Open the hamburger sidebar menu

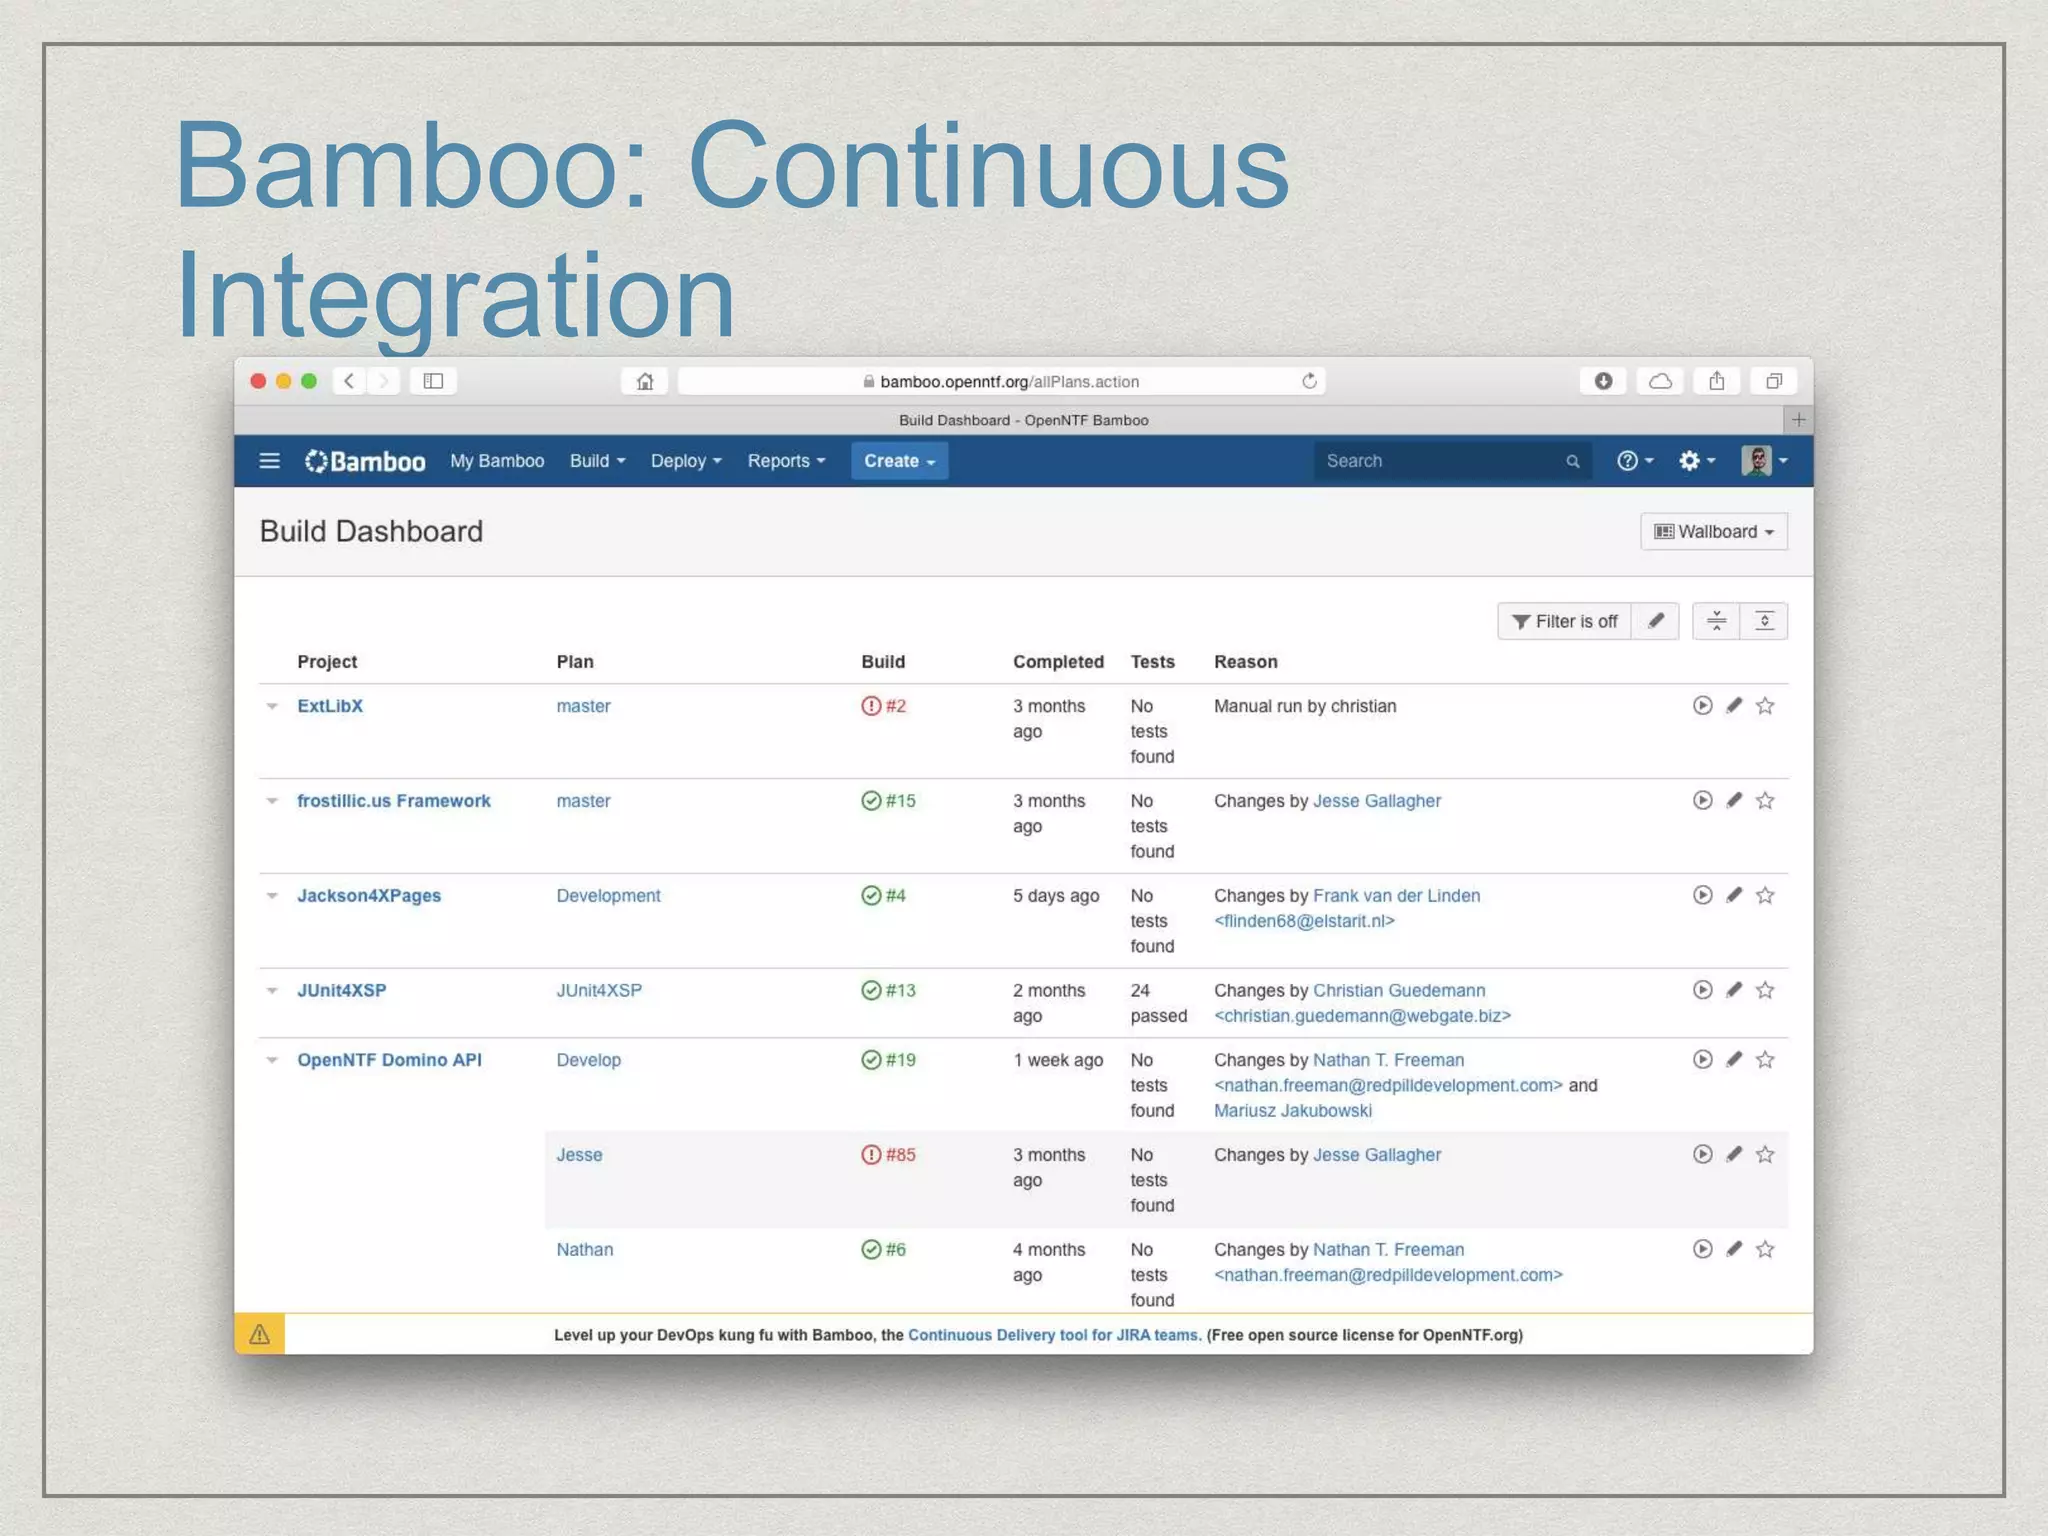pyautogui.click(x=269, y=461)
